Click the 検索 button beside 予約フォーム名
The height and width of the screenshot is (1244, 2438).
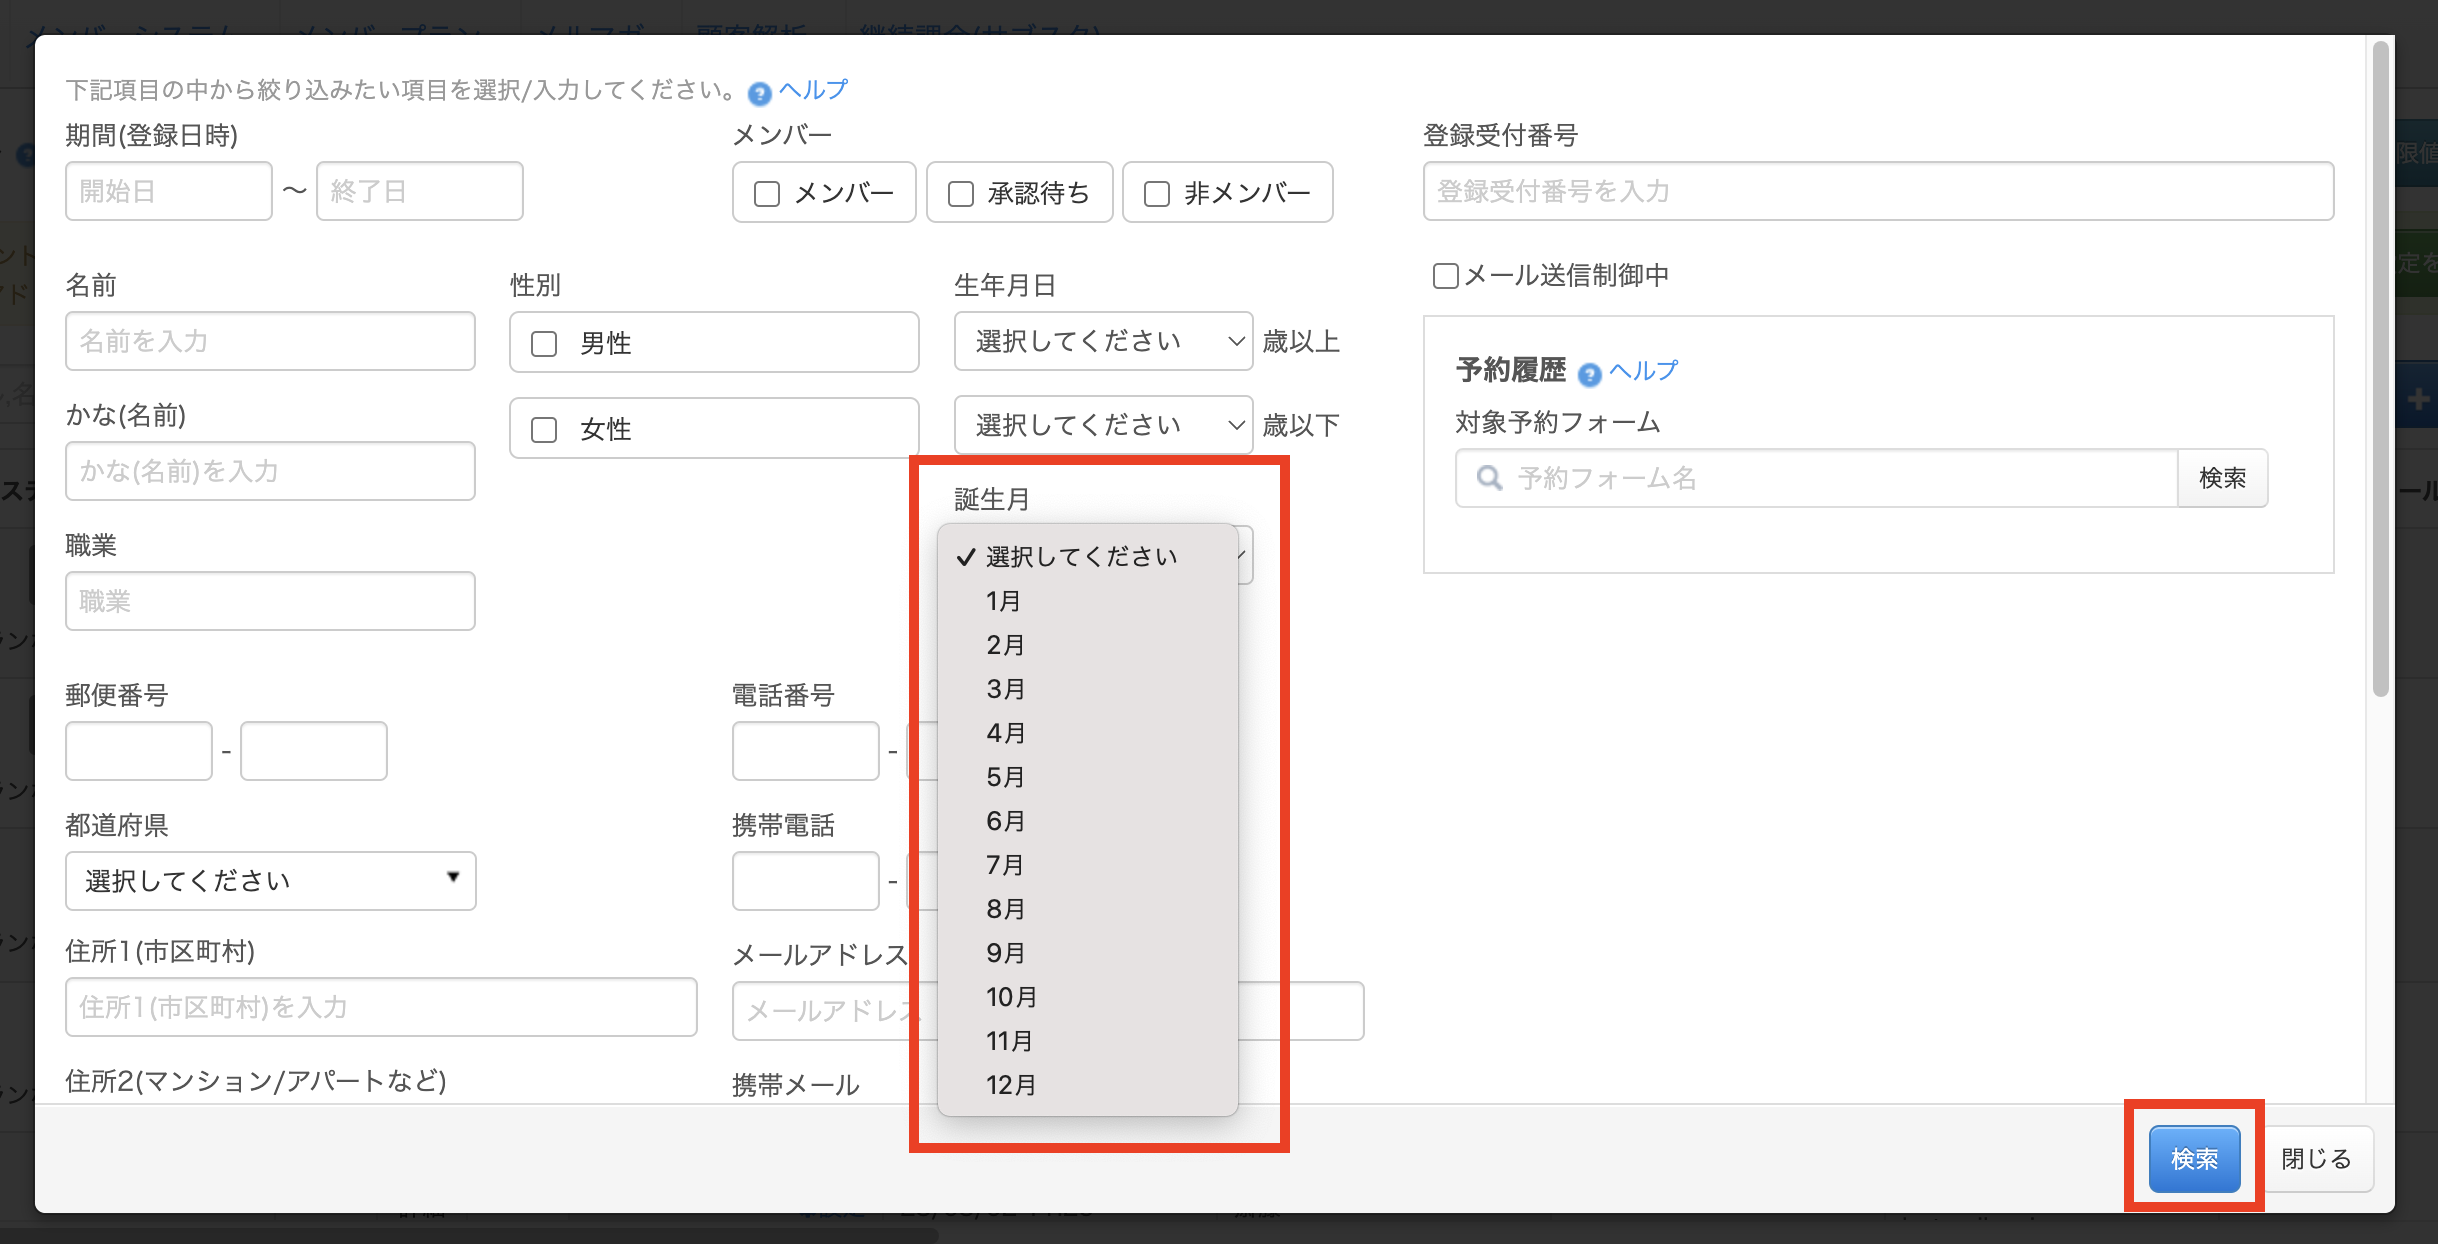pyautogui.click(x=2222, y=478)
